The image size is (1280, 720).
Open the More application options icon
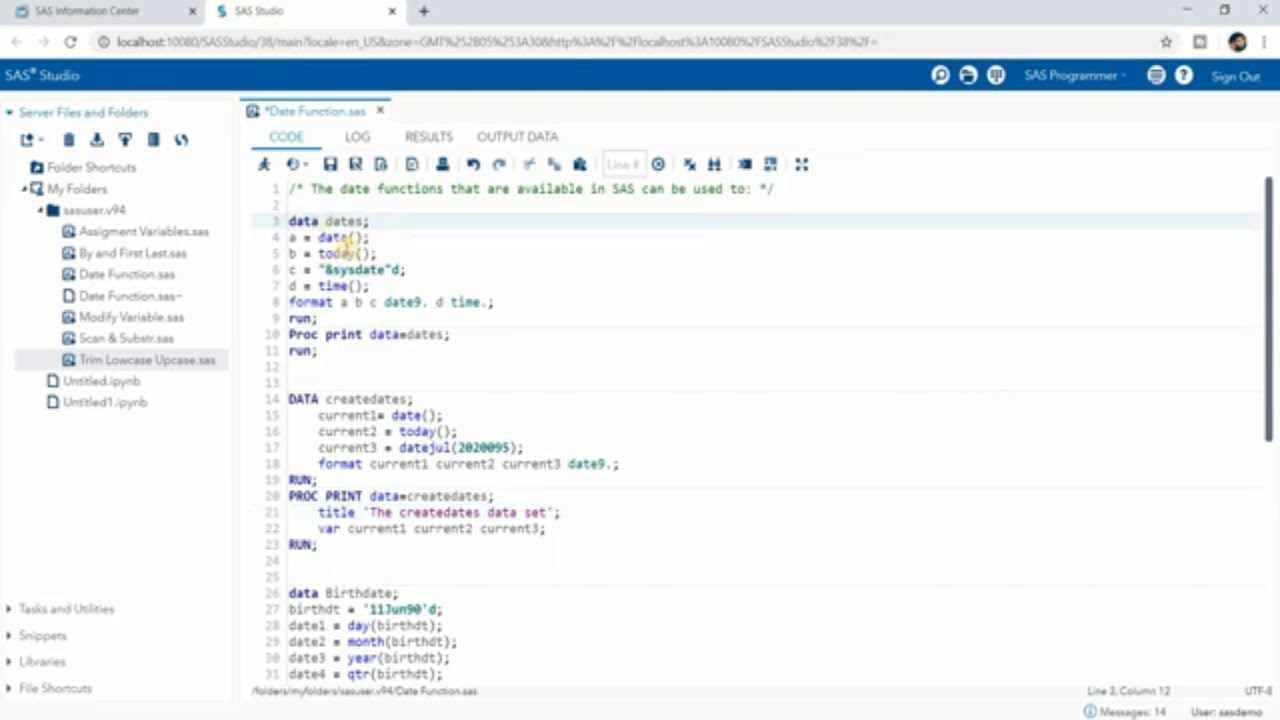(x=1156, y=76)
